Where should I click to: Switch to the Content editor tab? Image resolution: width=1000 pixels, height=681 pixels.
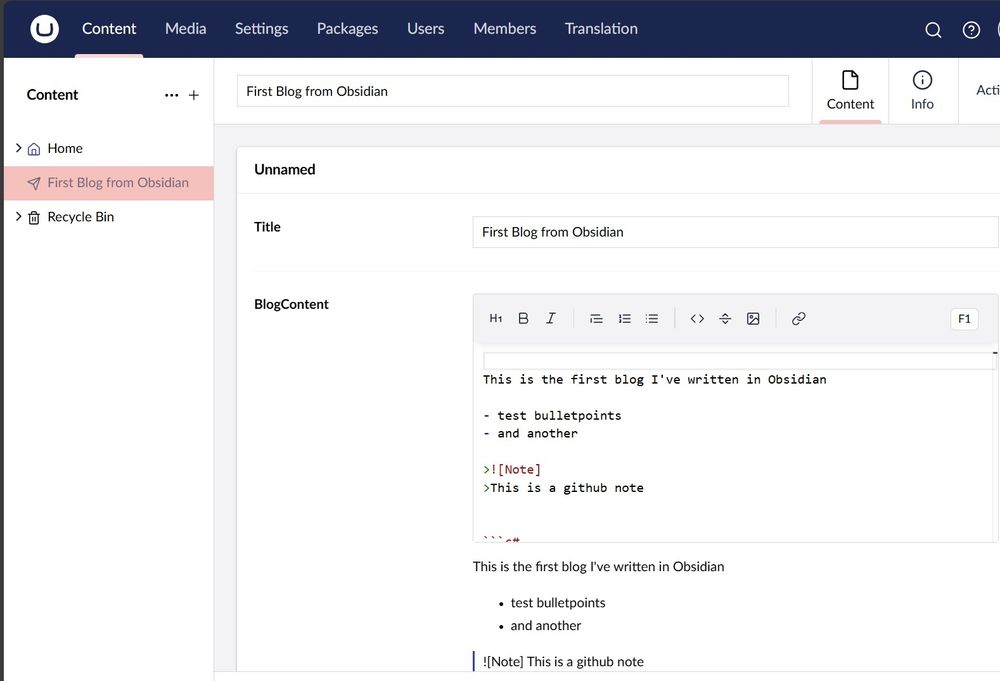pos(850,91)
